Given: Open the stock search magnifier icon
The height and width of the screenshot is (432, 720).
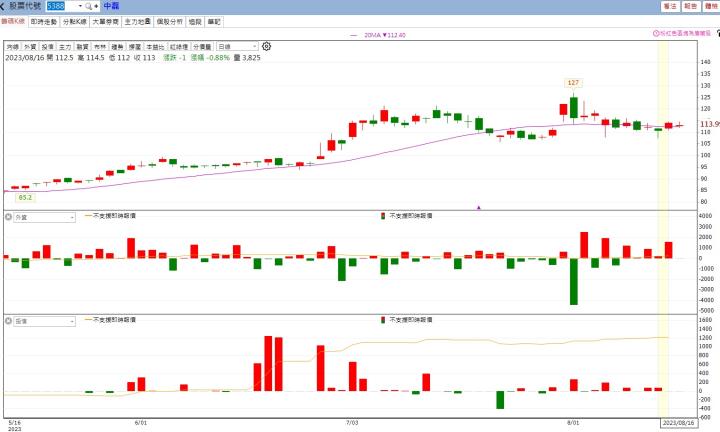Looking at the screenshot, I should click(88, 6).
